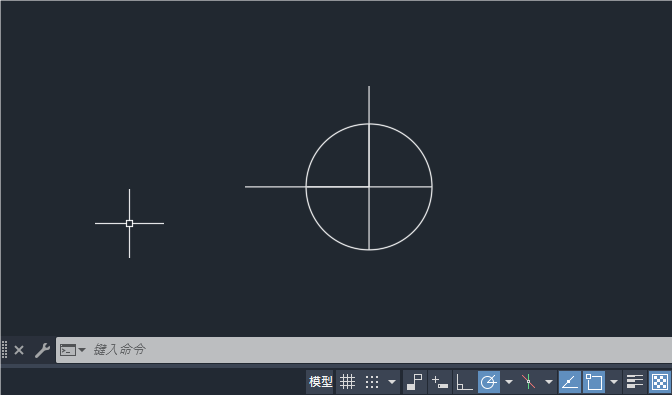
Task: Toggle dynamic input icon
Action: (x=440, y=381)
